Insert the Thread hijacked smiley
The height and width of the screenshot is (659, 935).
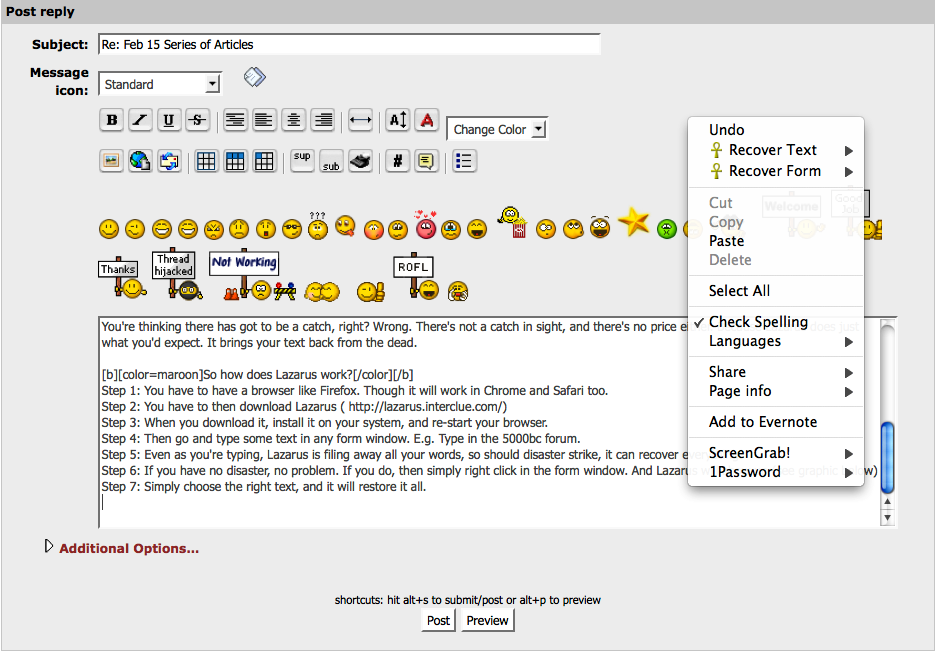click(177, 274)
